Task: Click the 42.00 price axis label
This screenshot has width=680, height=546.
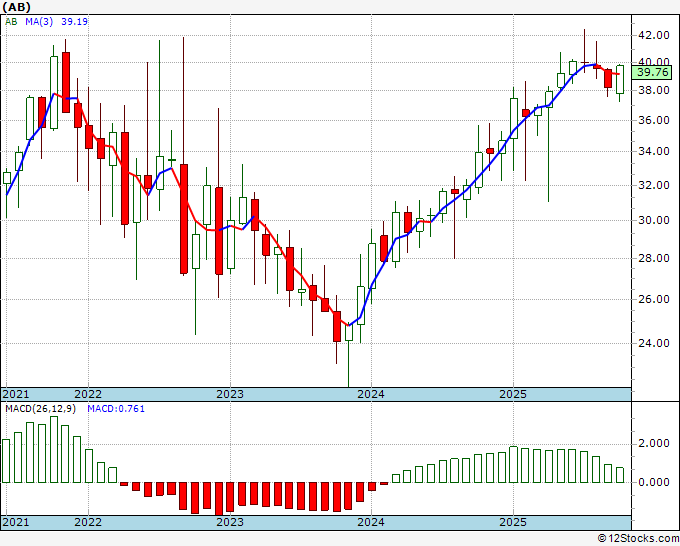Action: [653, 35]
